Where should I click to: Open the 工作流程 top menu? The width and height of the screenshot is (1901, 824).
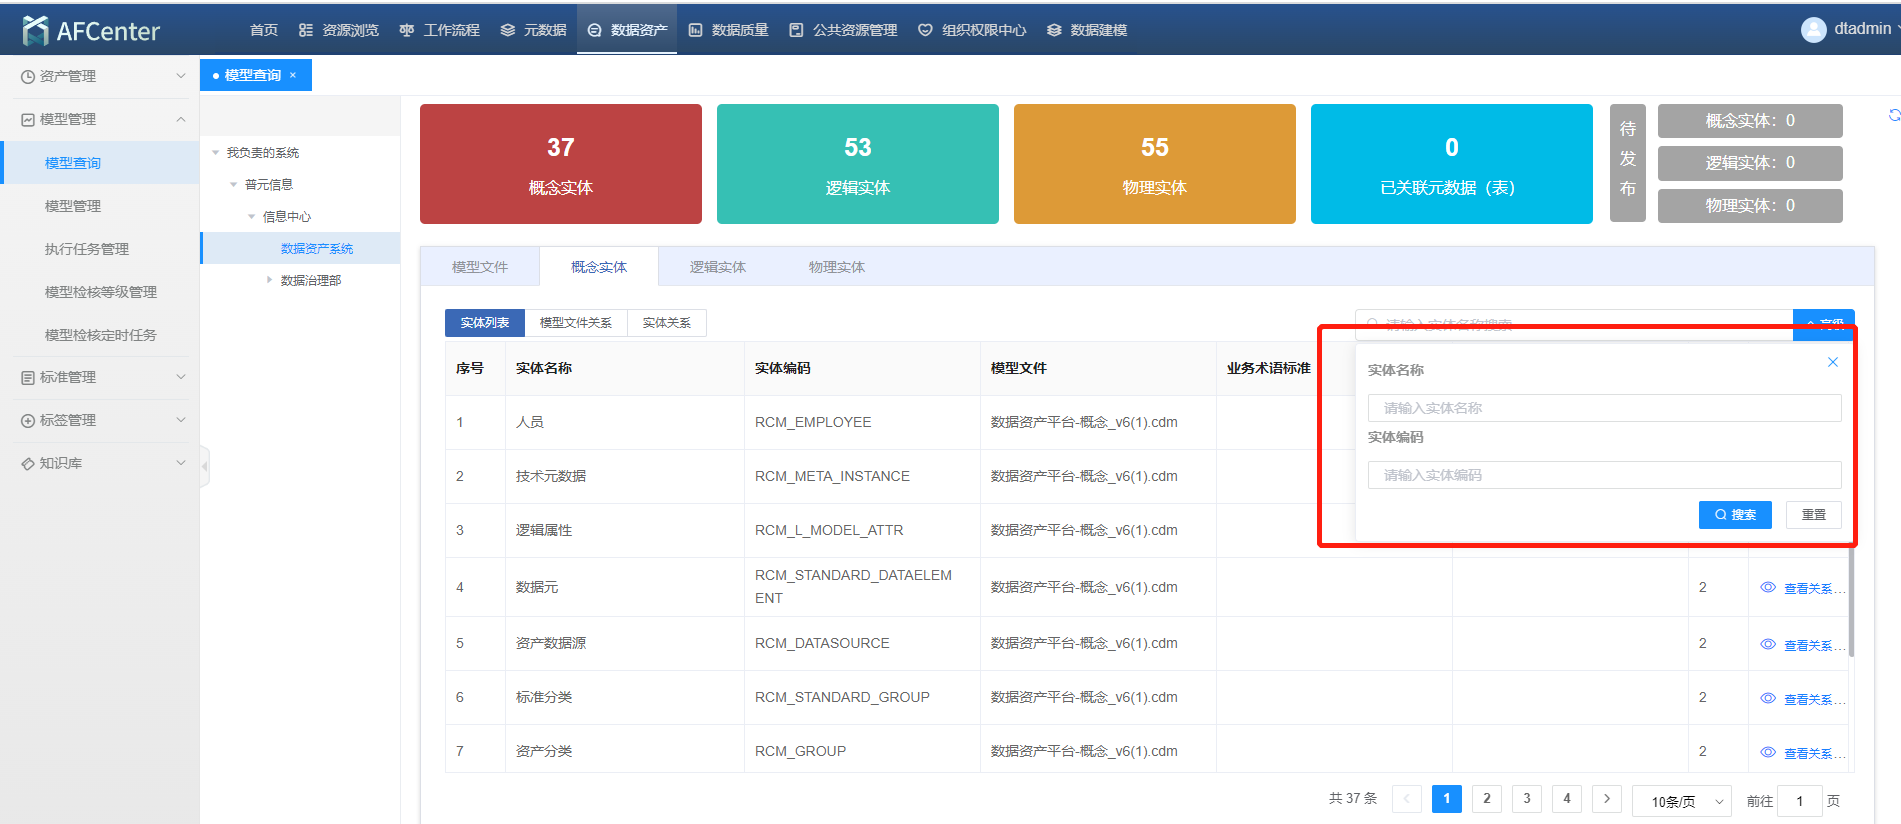coord(439,30)
